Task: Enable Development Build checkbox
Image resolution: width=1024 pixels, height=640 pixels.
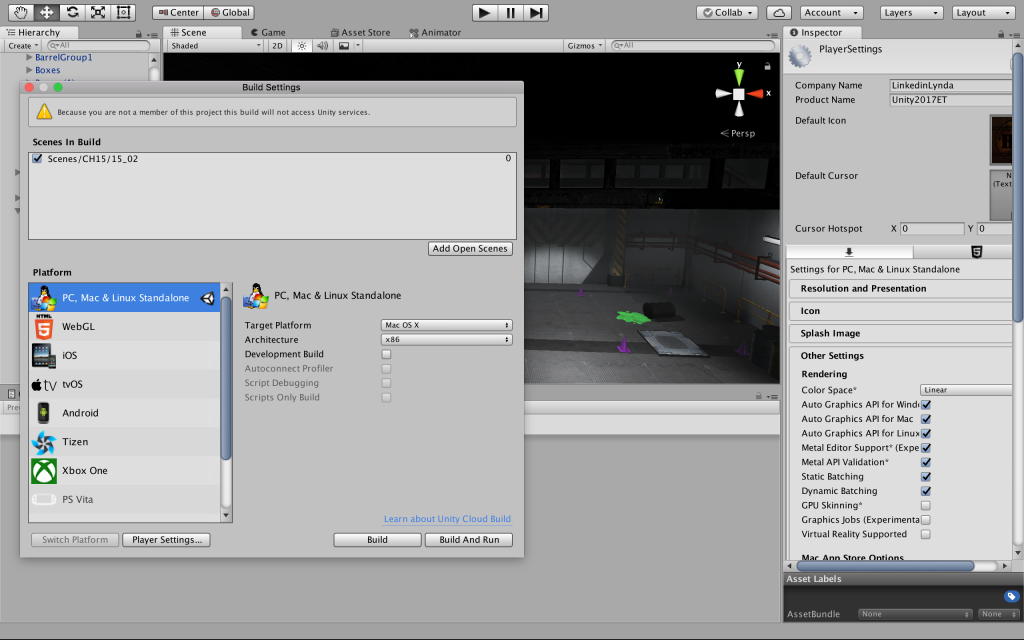Action: pos(387,354)
